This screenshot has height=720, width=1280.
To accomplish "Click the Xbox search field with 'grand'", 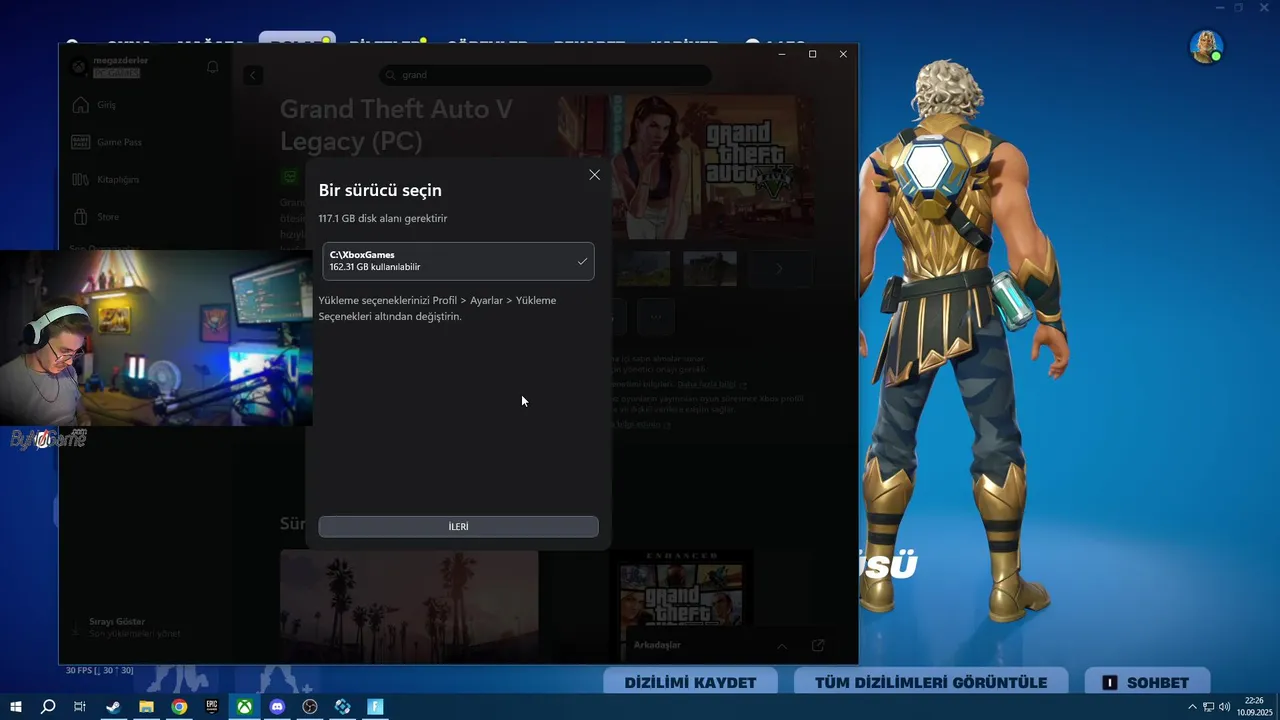I will click(x=545, y=75).
